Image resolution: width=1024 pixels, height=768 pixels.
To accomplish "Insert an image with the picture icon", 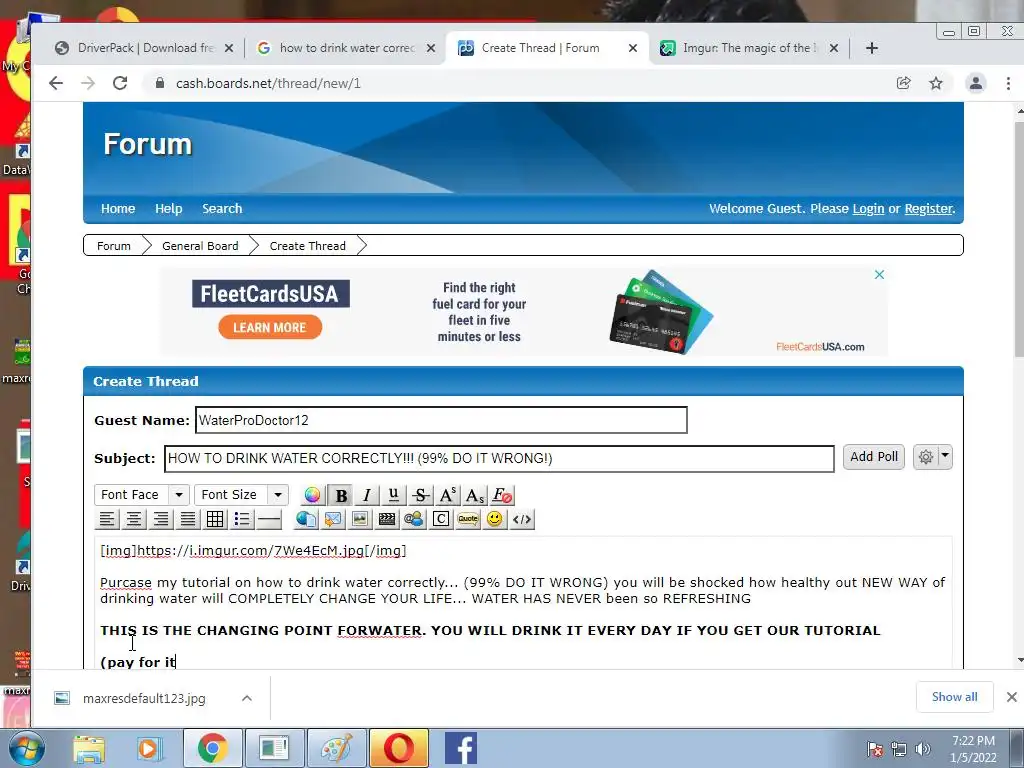I will [x=360, y=519].
